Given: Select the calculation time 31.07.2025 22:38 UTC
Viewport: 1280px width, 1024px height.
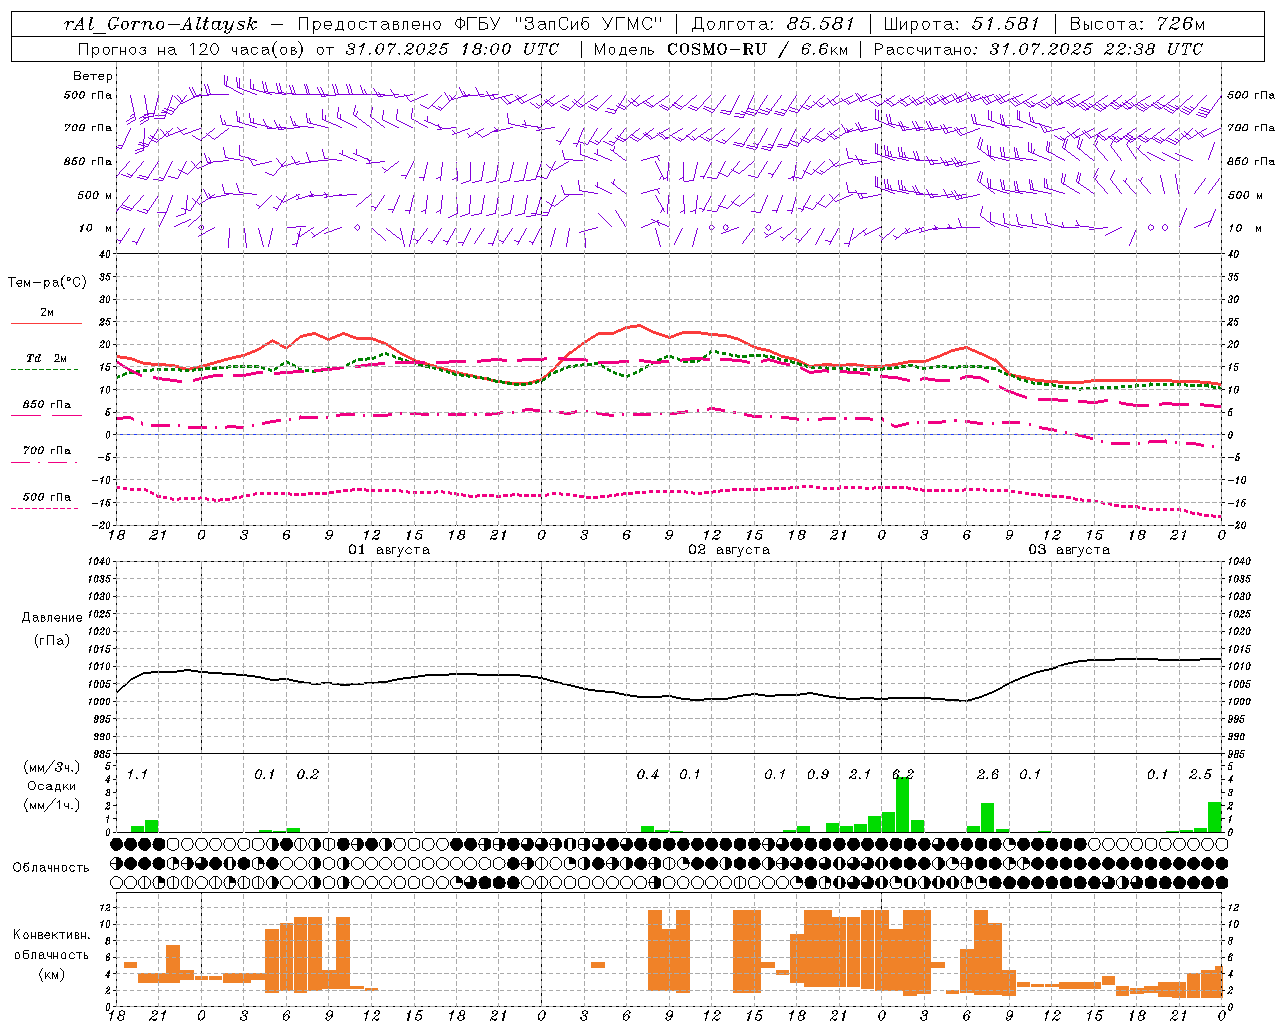Looking at the screenshot, I should tap(1096, 49).
